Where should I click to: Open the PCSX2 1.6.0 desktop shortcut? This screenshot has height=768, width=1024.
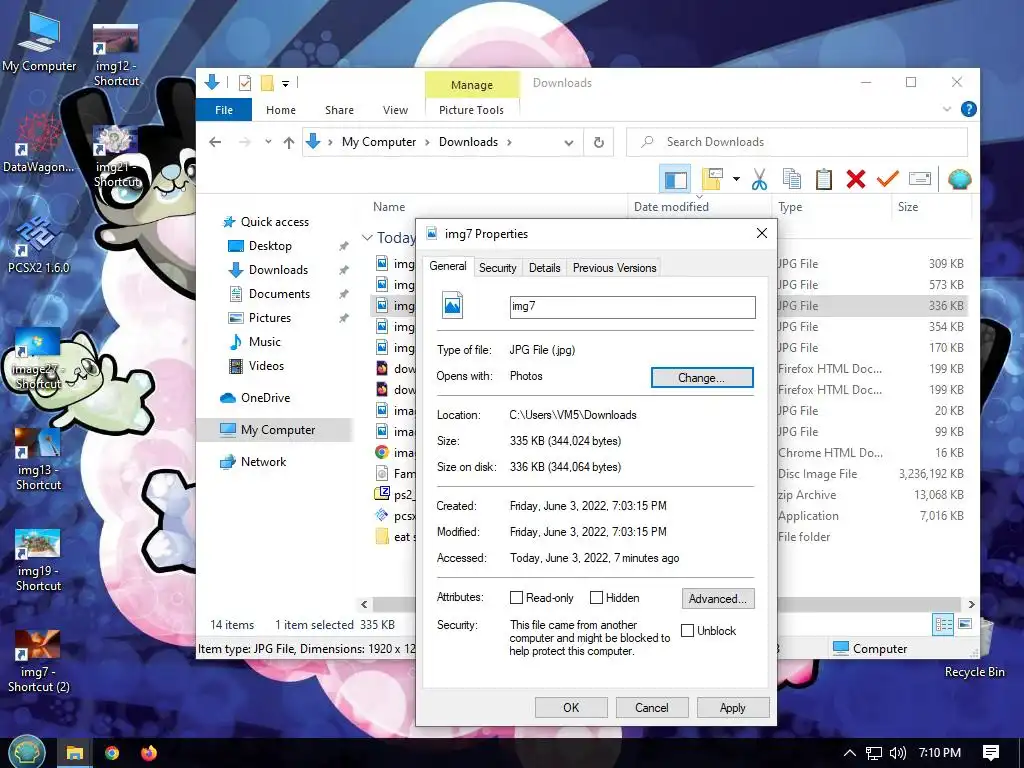pyautogui.click(x=38, y=246)
